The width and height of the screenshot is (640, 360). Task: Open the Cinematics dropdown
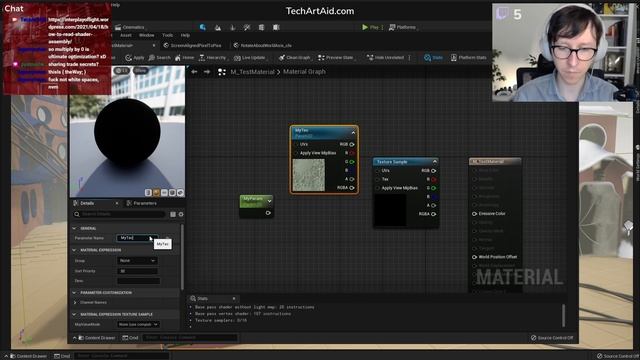[130, 27]
